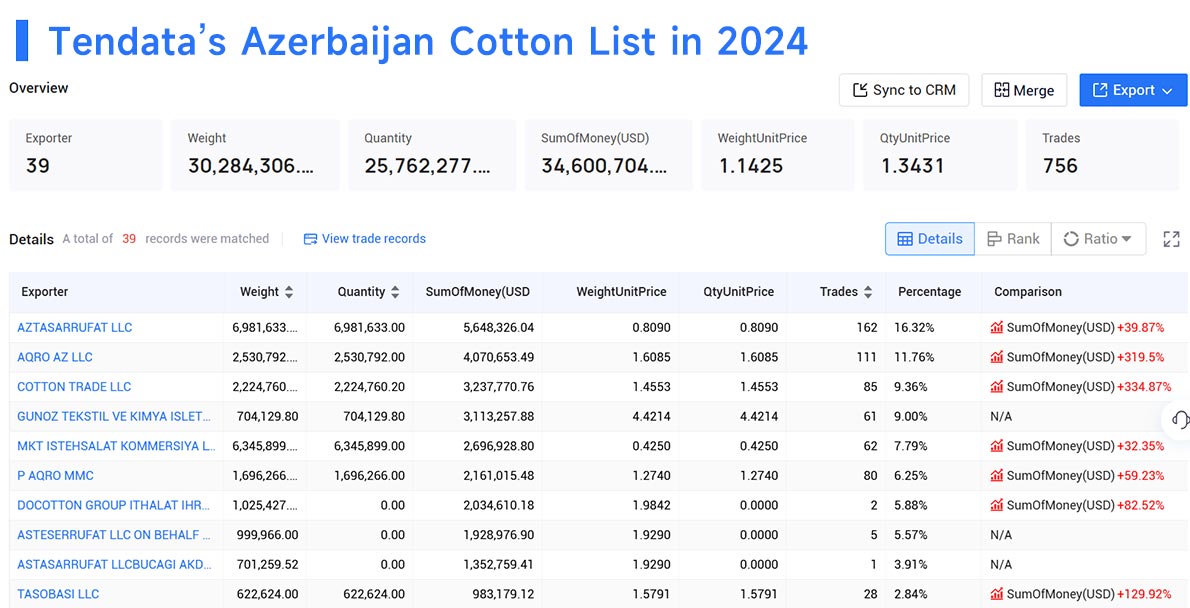The height and width of the screenshot is (608, 1190).
Task: Toggle Quantity column sorting order
Action: 394,291
